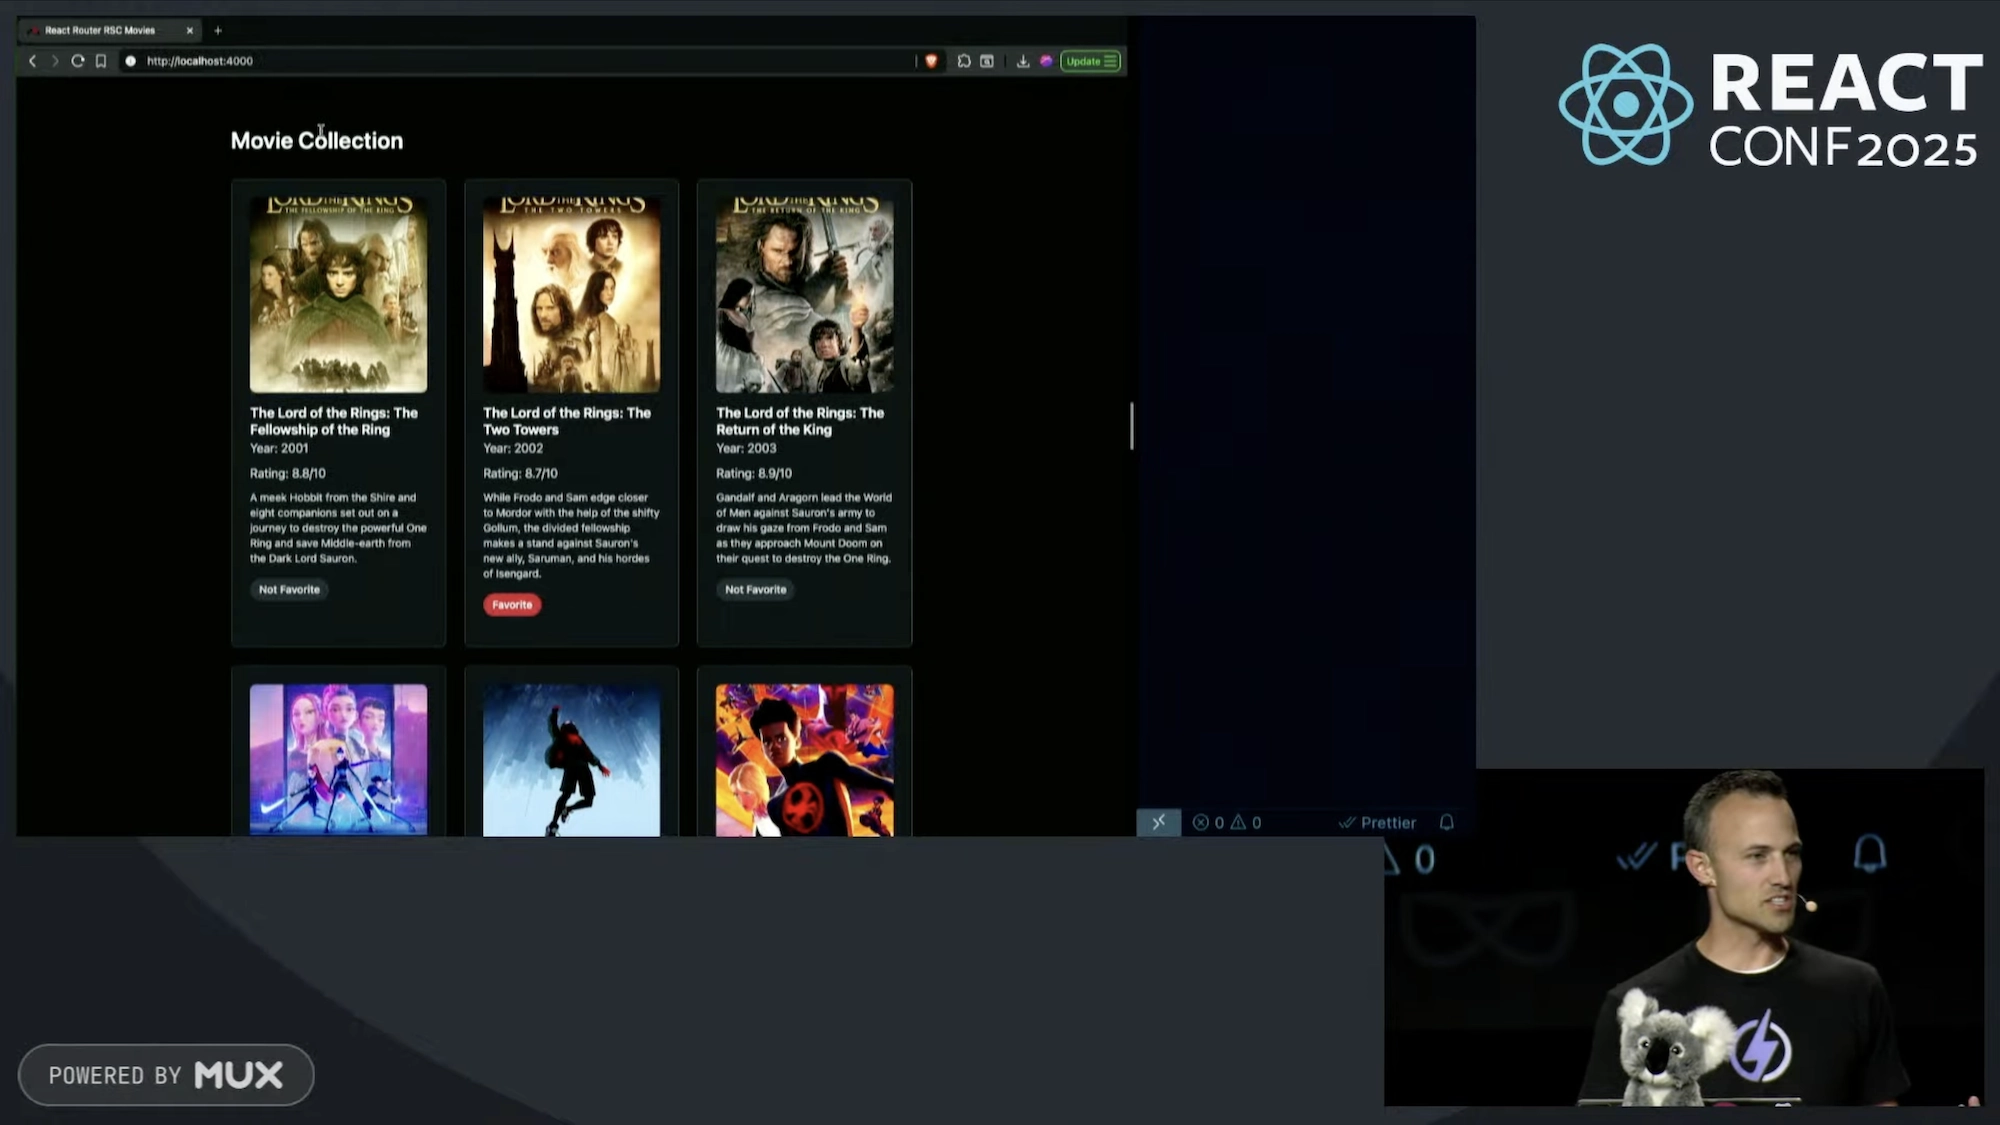Toggle Not Favorite on Return of the King
Image resolution: width=2000 pixels, height=1125 pixels.
click(x=755, y=589)
